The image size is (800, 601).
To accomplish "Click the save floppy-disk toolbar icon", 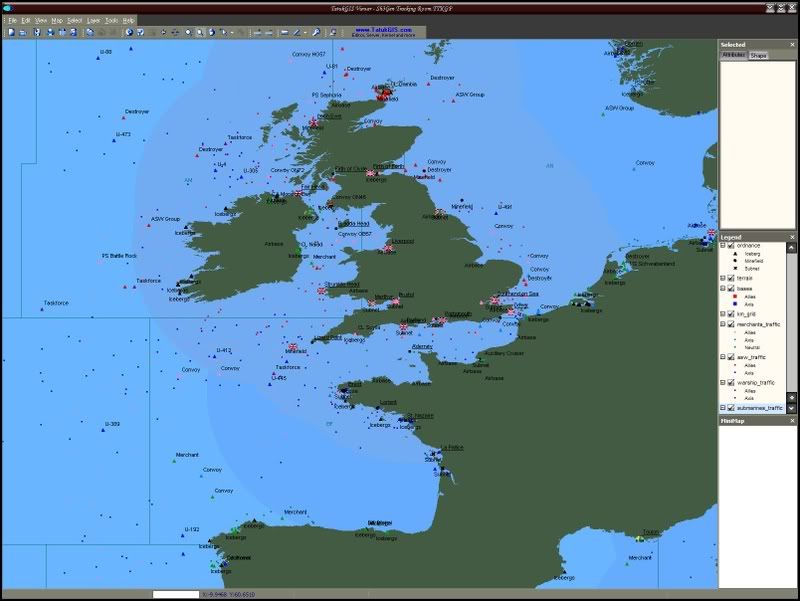I will pos(36,32).
